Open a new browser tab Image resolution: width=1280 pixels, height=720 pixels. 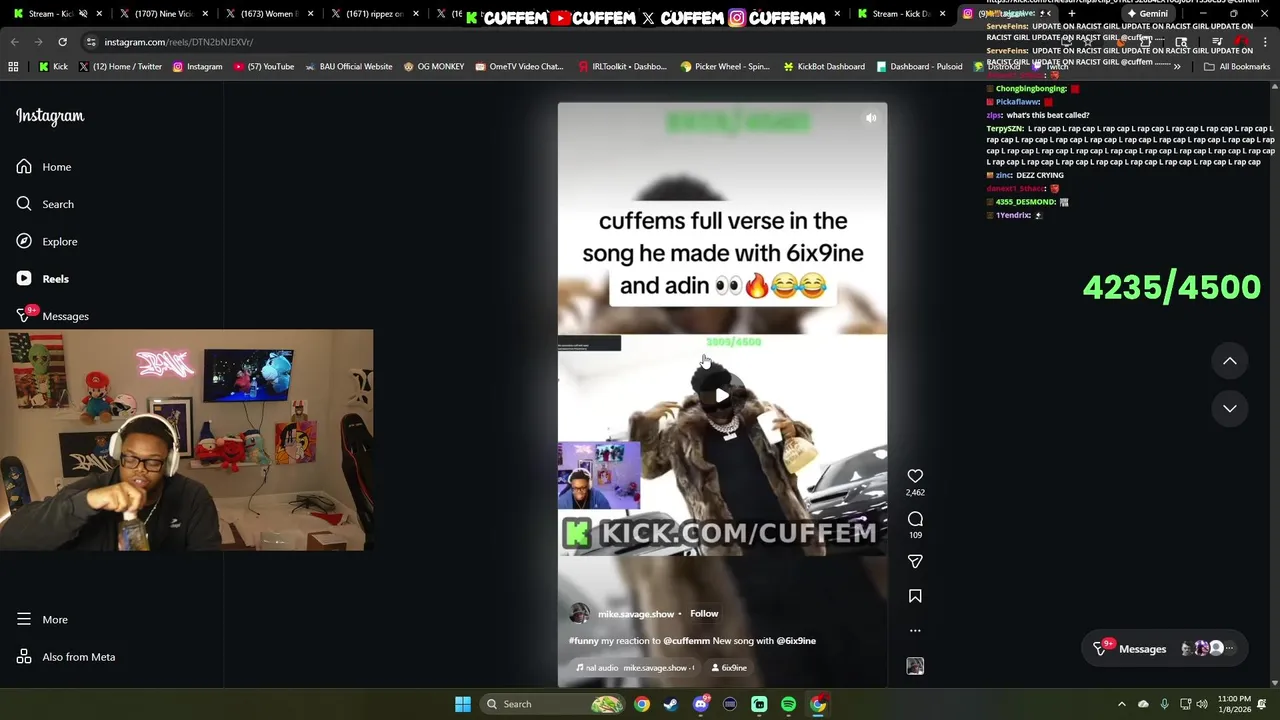[1071, 14]
